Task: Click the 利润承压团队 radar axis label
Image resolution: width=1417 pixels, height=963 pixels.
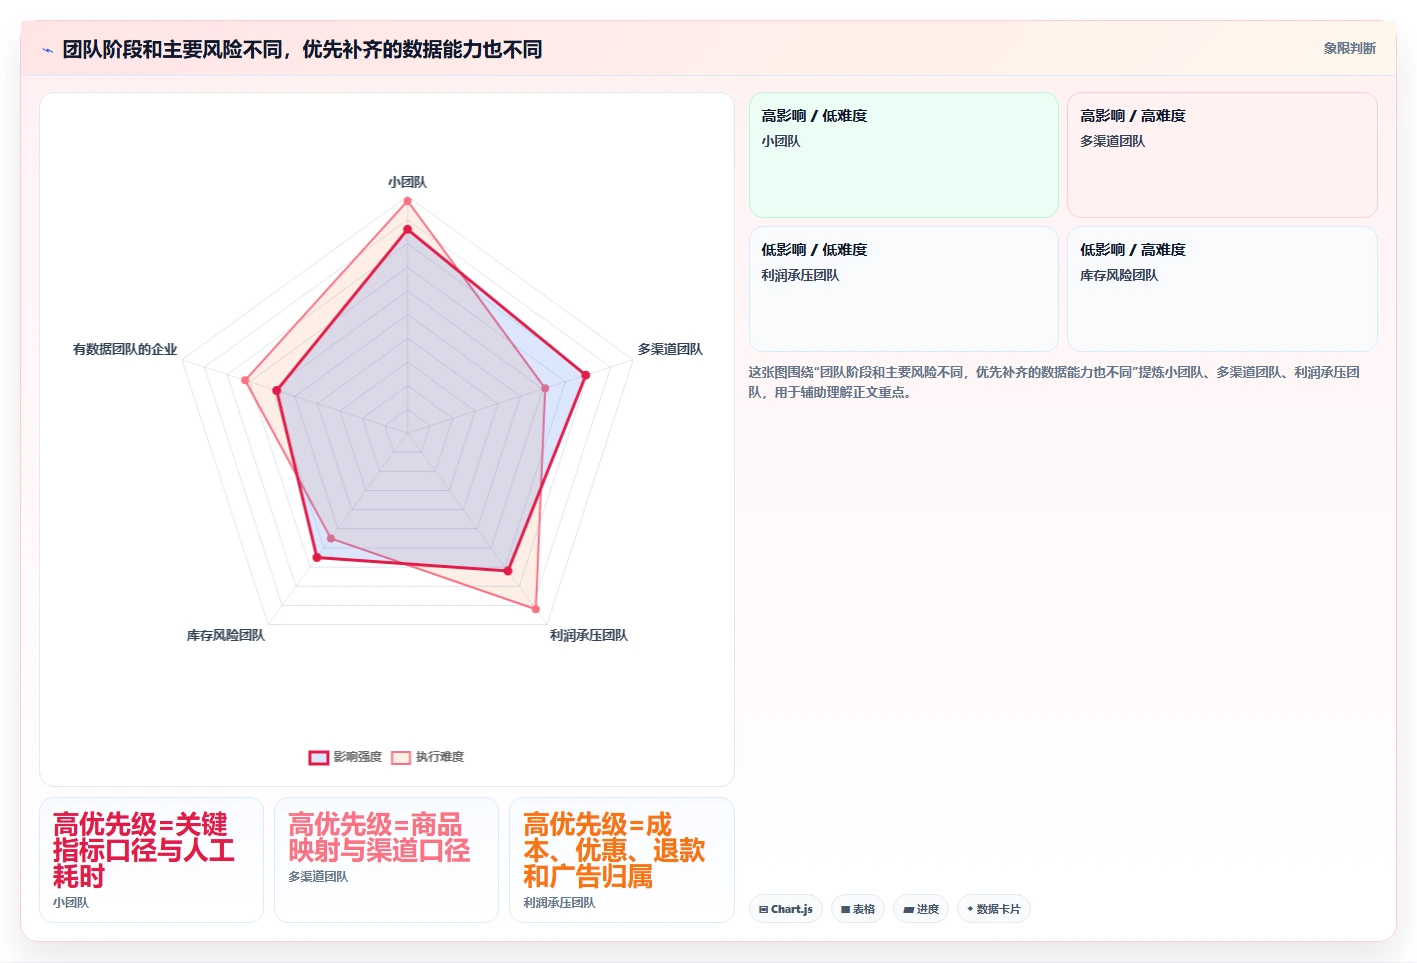Action: 589,635
